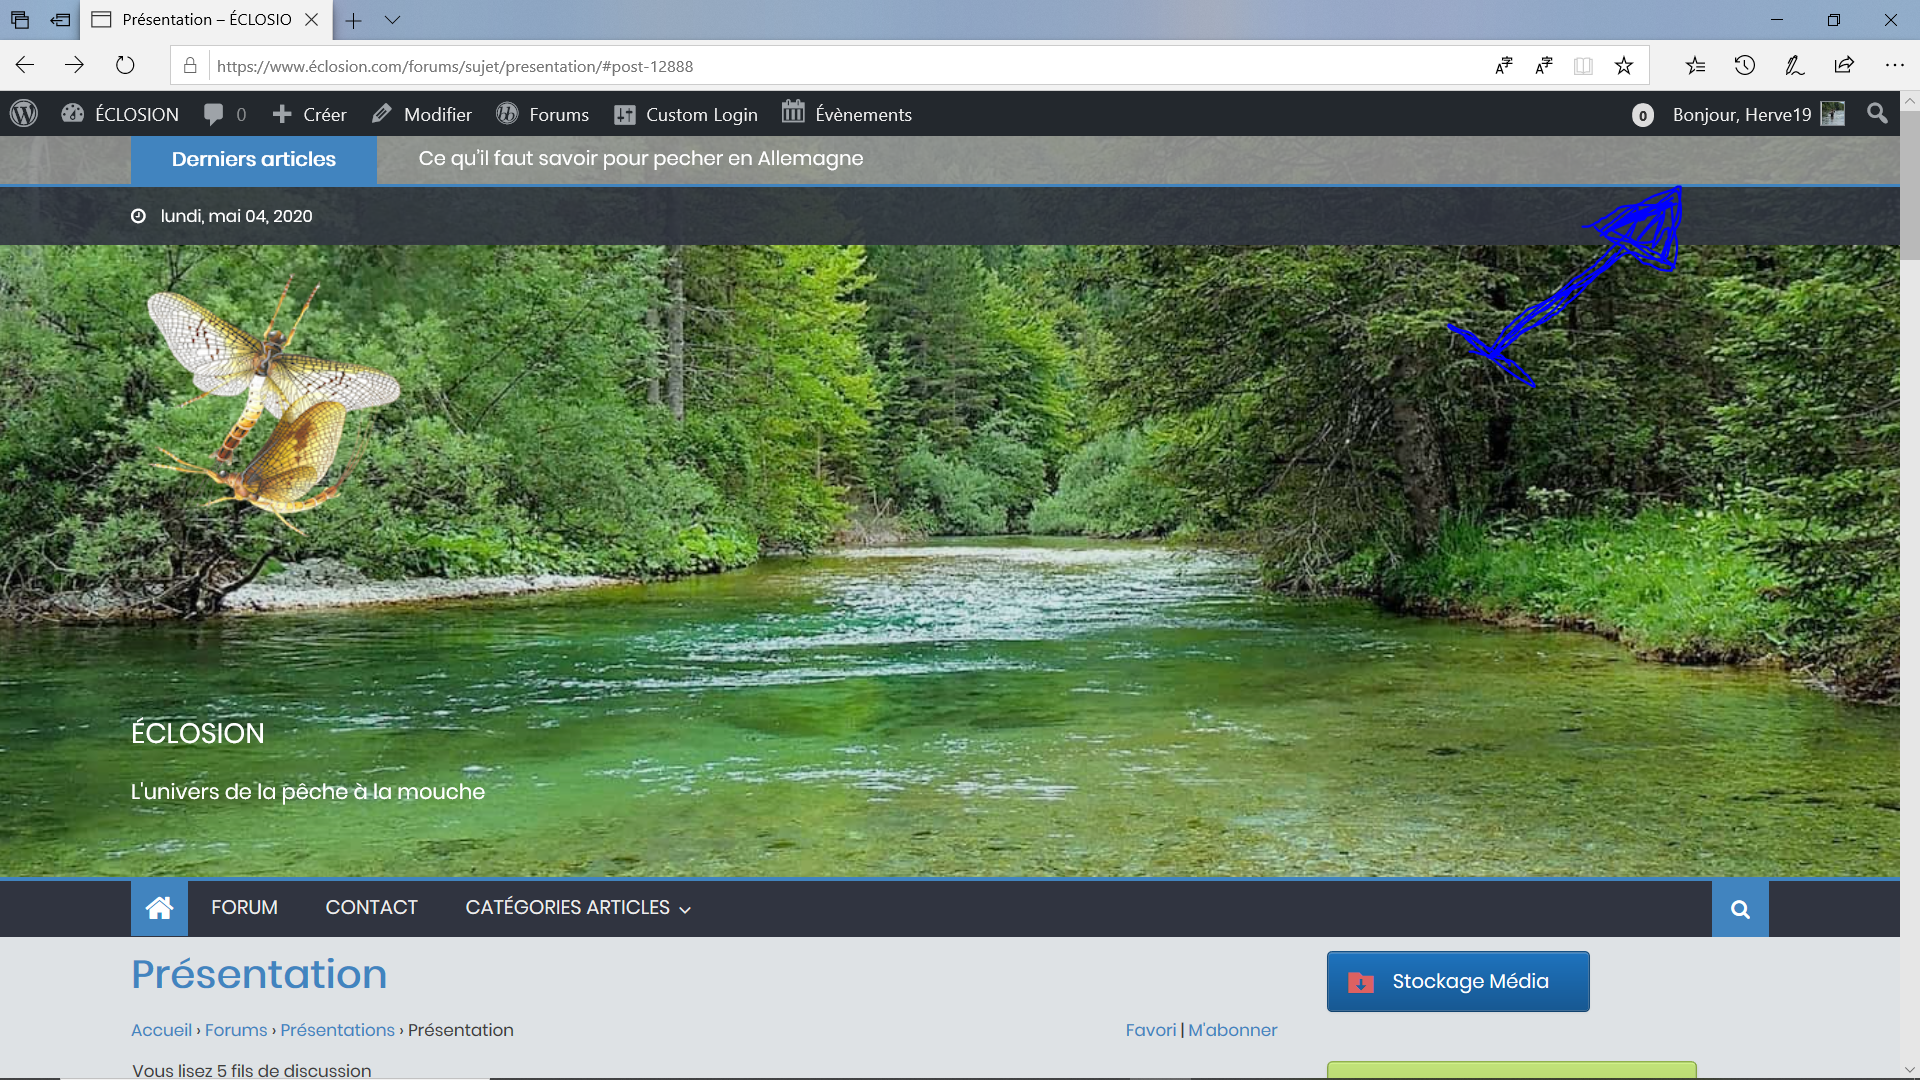Image resolution: width=1920 pixels, height=1080 pixels.
Task: Click the Derniers articles tab
Action: tap(254, 159)
